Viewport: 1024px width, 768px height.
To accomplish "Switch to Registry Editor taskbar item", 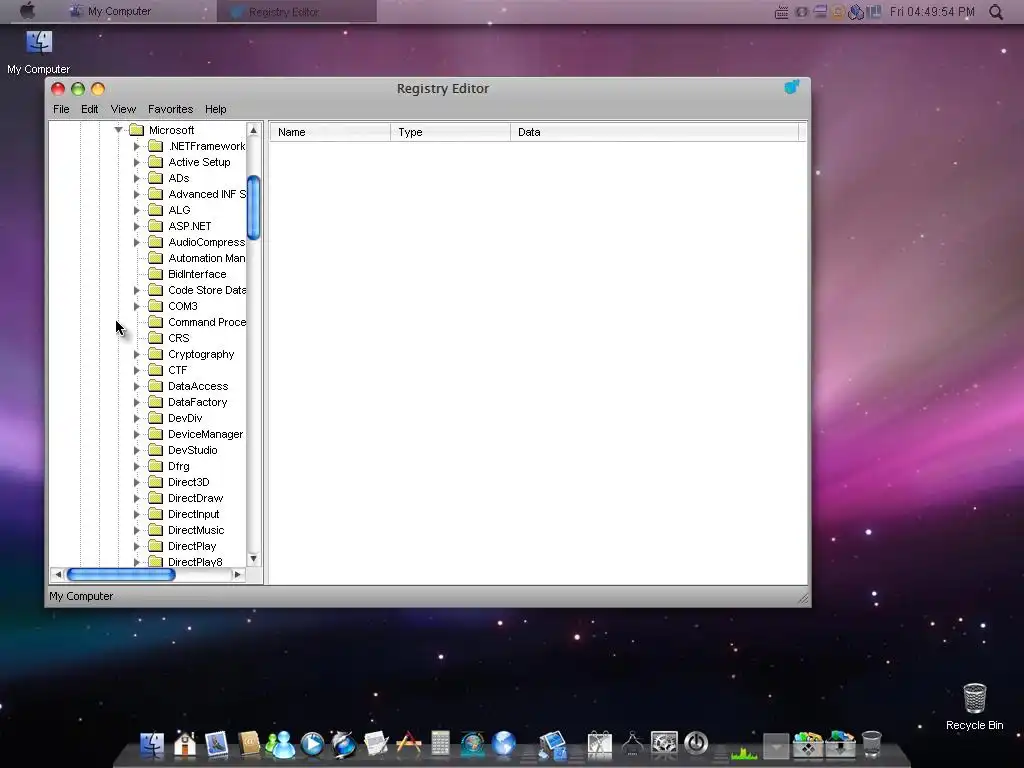I will pos(296,11).
